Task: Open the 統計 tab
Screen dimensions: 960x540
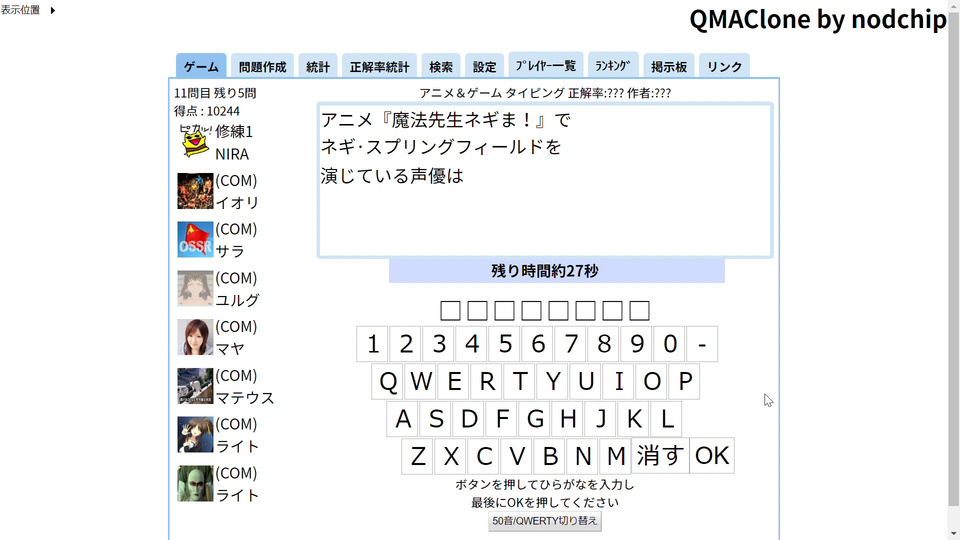Action: click(x=318, y=66)
